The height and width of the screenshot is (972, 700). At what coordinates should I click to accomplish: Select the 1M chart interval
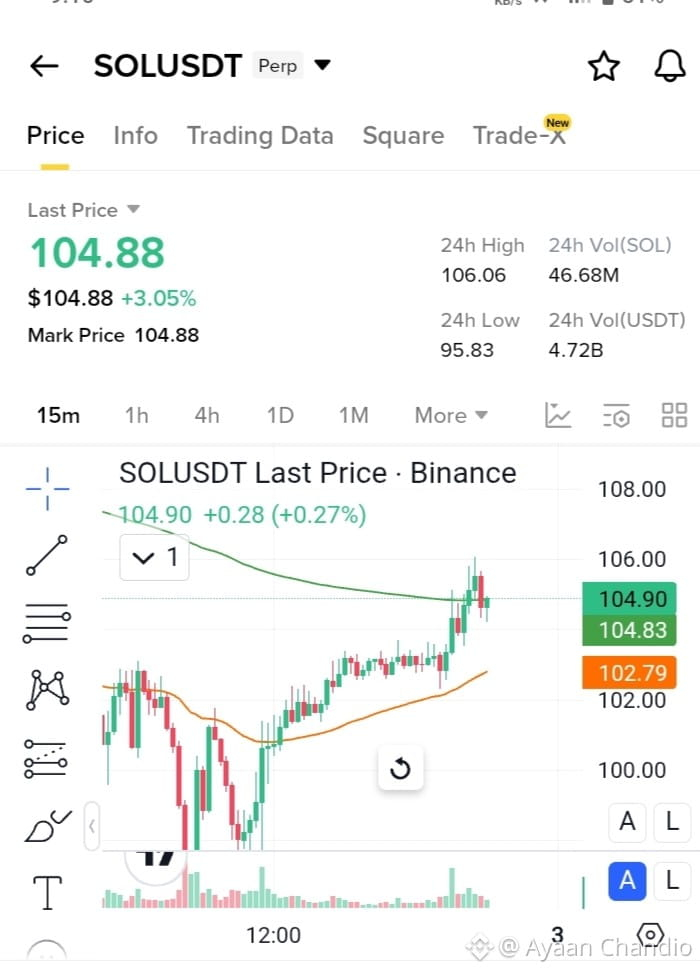(x=353, y=415)
